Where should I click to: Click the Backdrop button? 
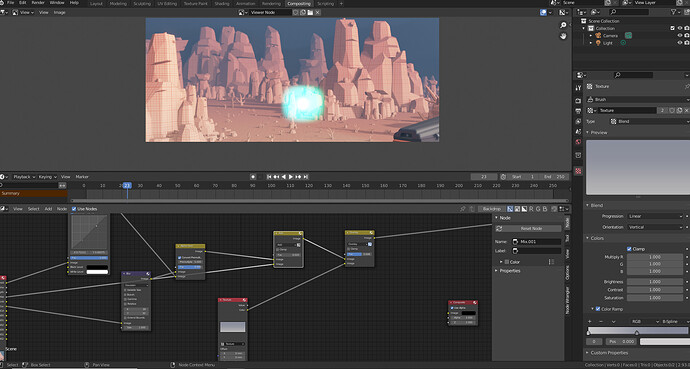[x=492, y=209]
